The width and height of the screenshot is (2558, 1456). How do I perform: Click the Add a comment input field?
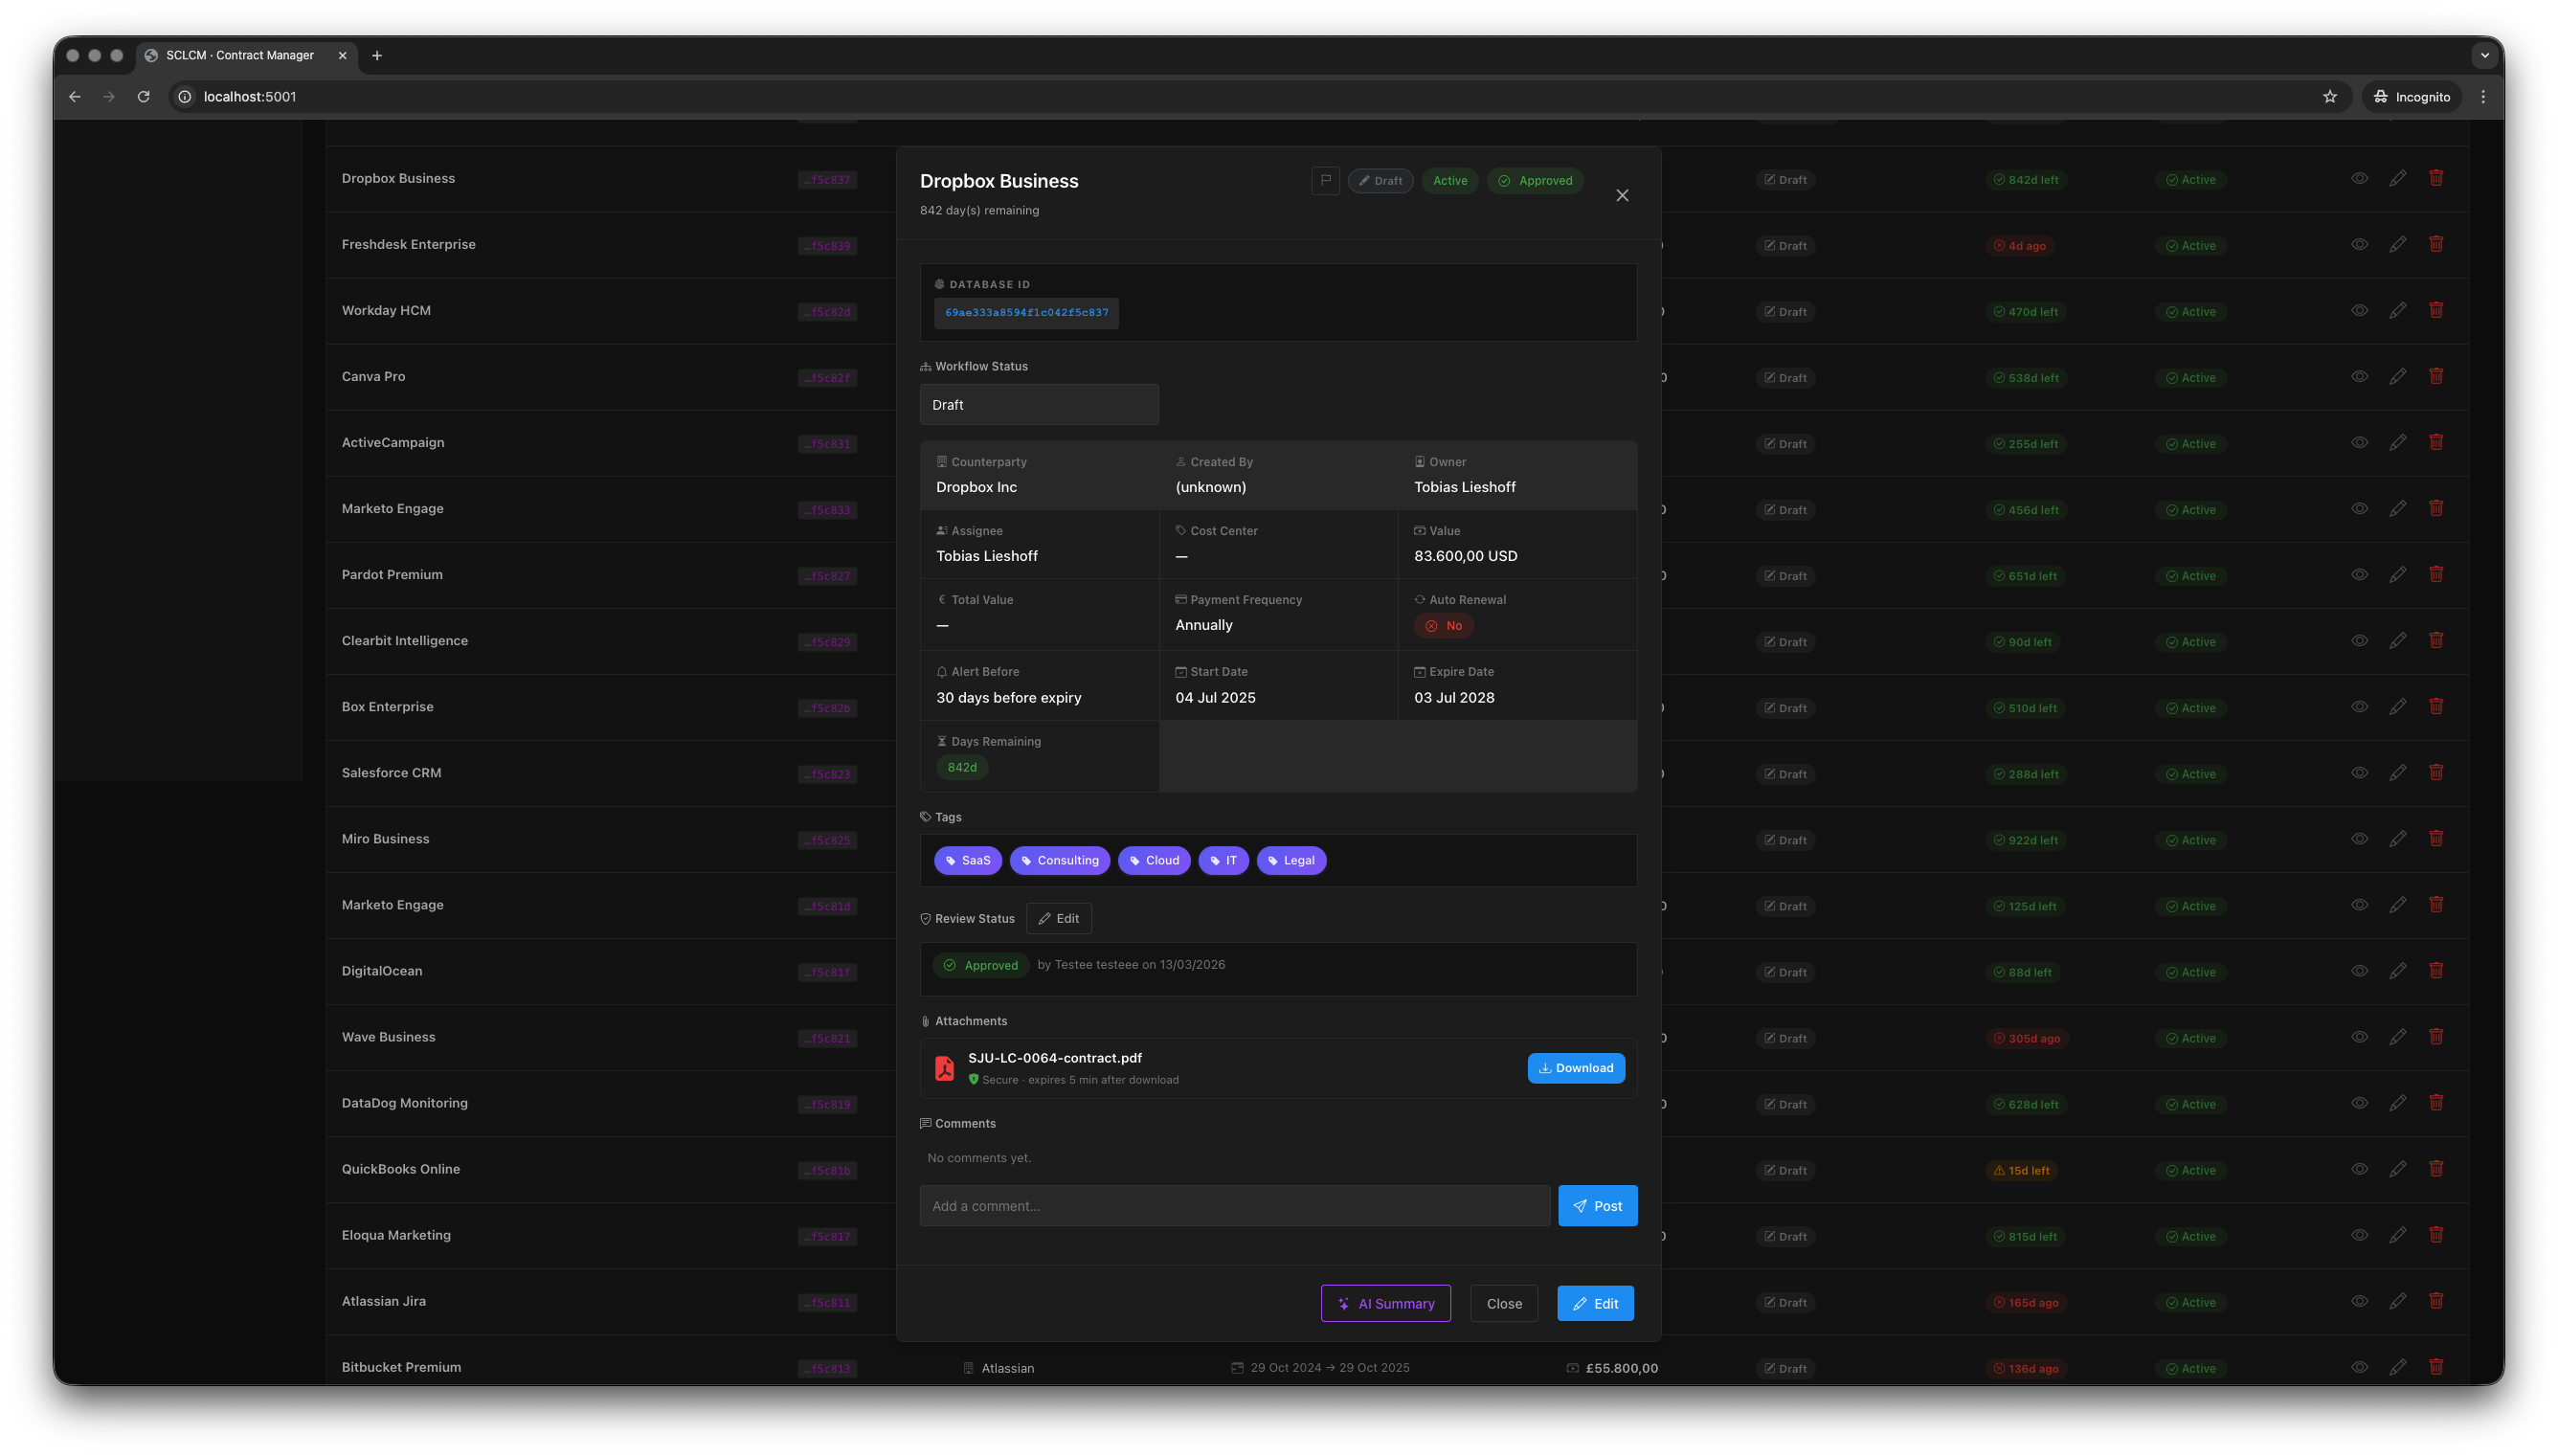pos(1234,1206)
